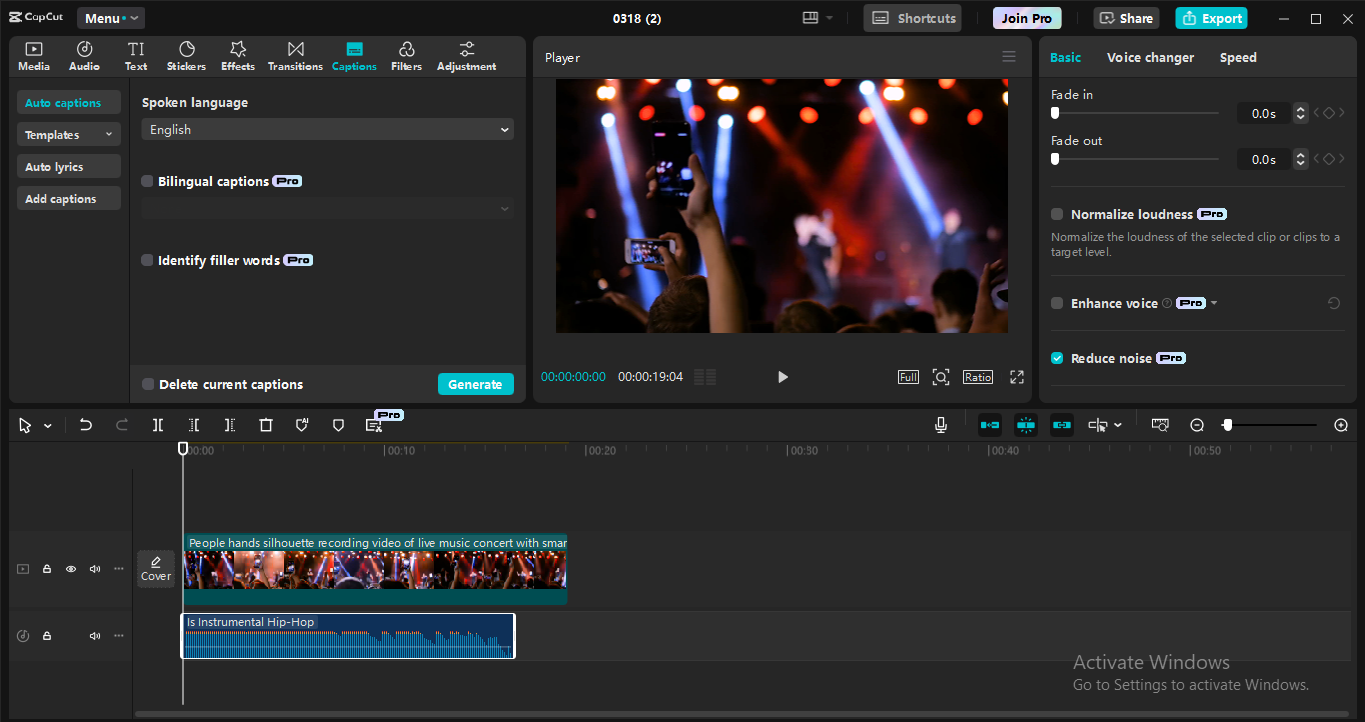Image resolution: width=1365 pixels, height=722 pixels.
Task: Expand the Templates section in the sidebar
Action: [68, 133]
